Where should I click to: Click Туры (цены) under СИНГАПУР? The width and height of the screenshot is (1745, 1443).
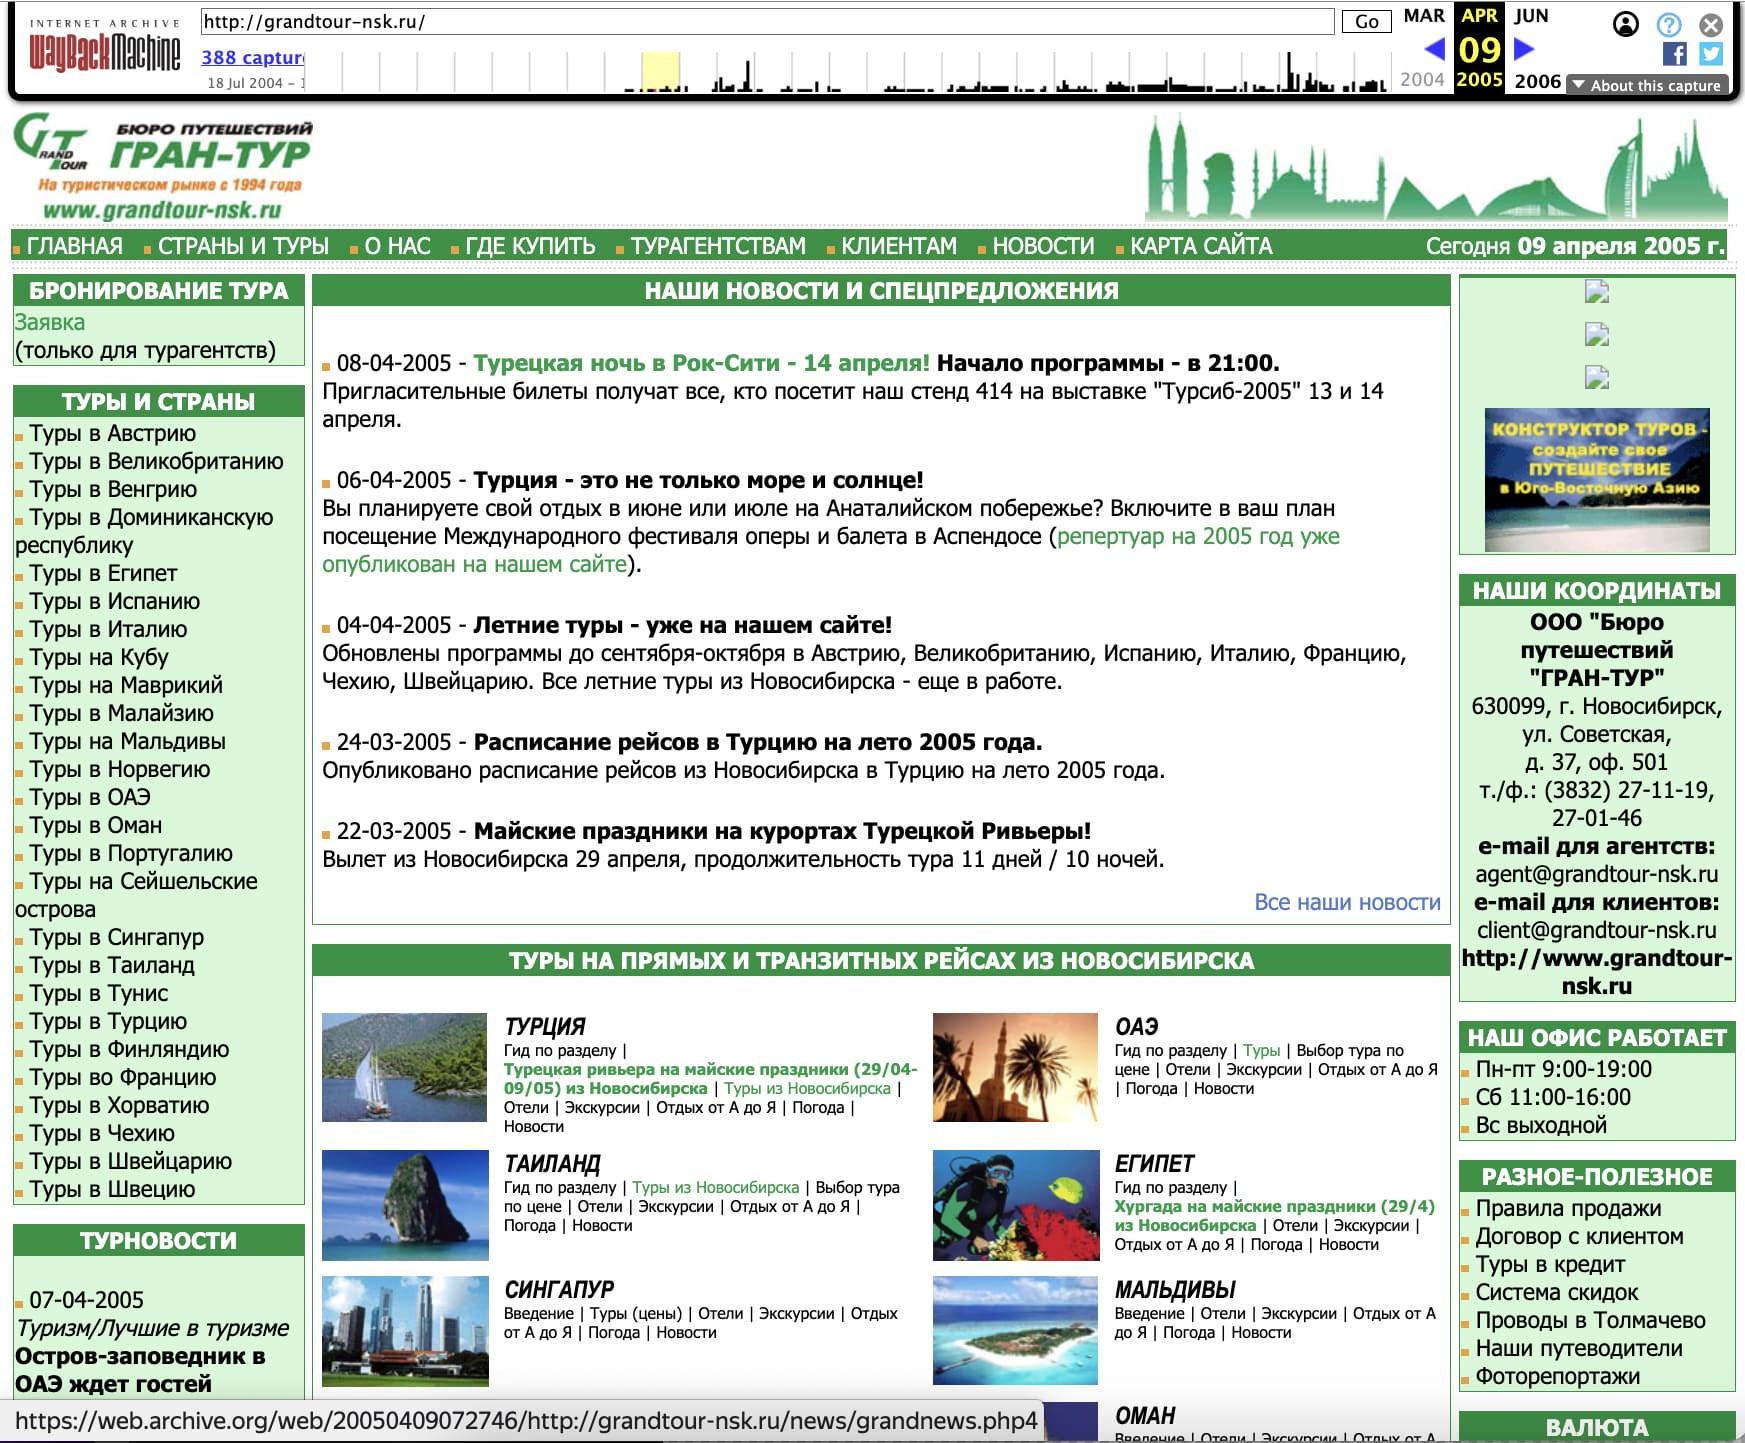[x=636, y=1313]
